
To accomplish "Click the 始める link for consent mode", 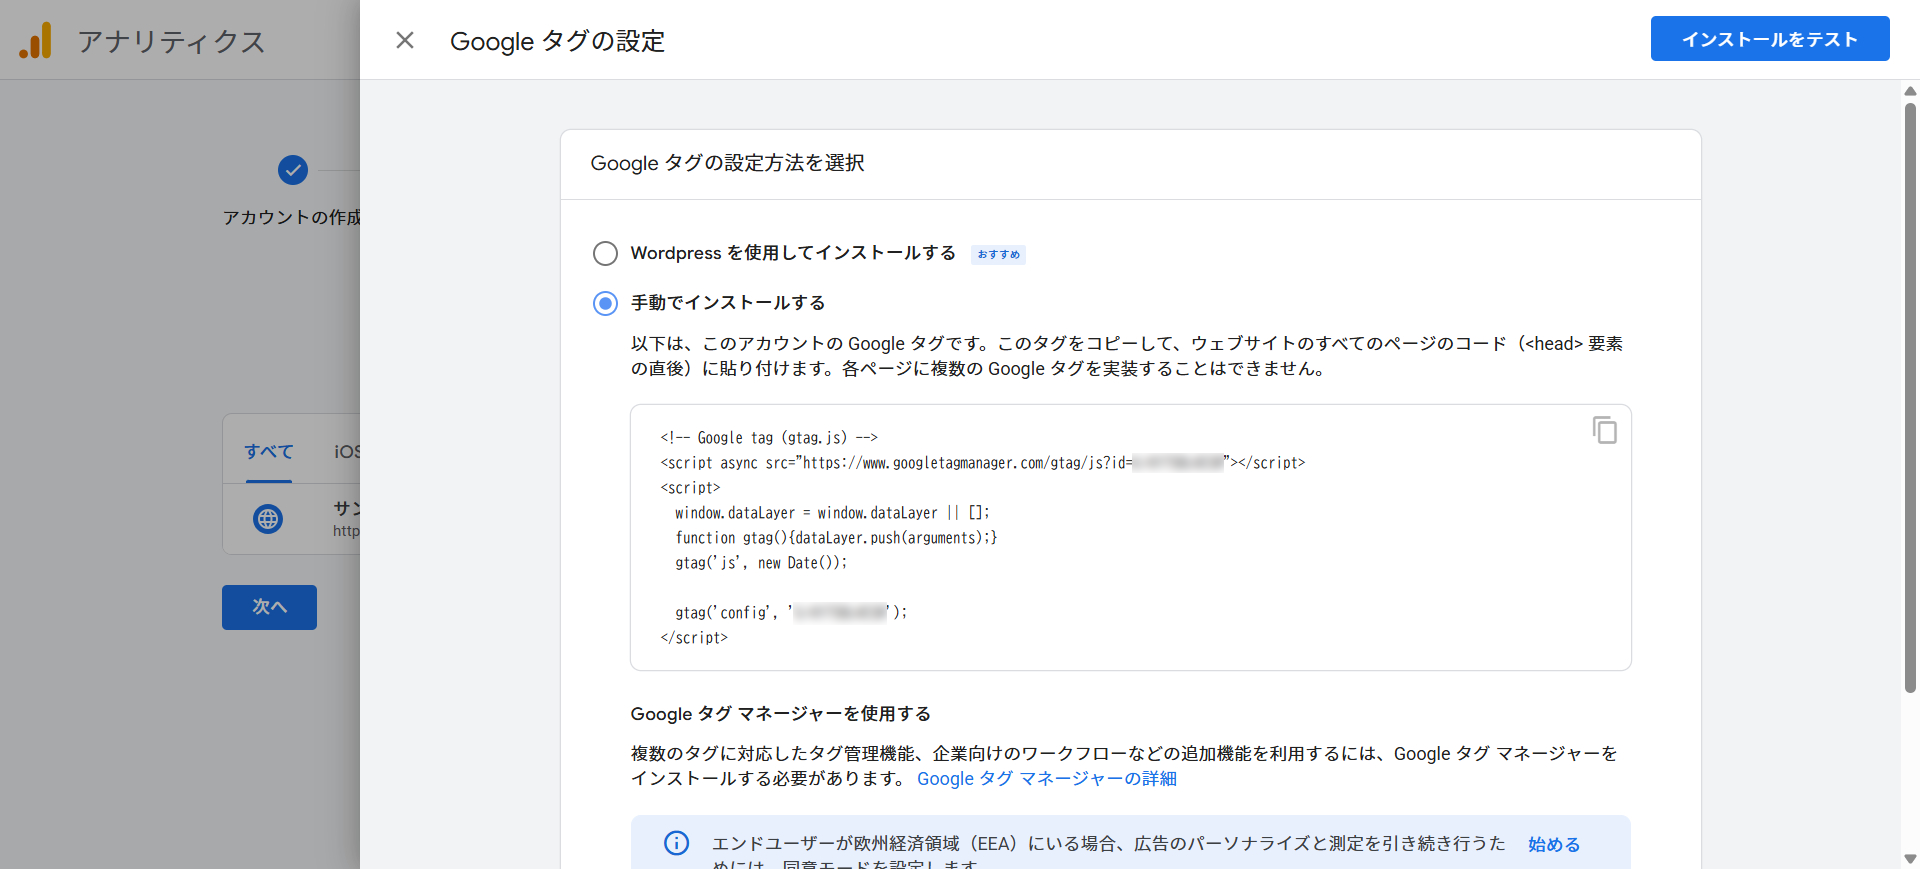I will pos(1553,845).
